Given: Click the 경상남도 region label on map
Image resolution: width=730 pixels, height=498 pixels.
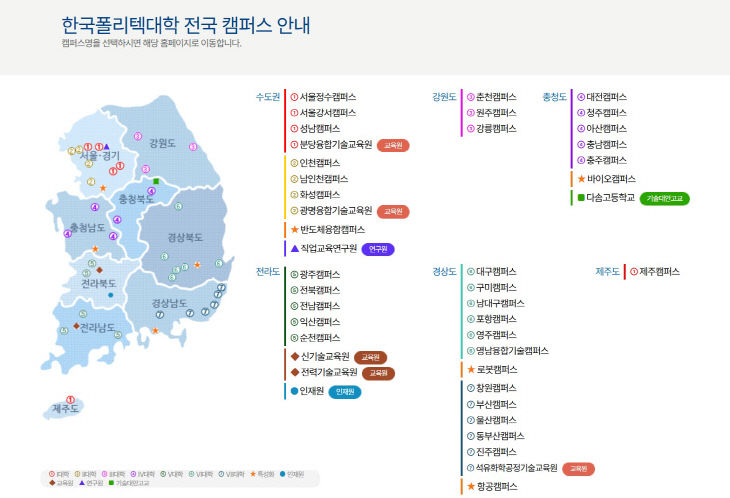Looking at the screenshot, I should coord(169,303).
